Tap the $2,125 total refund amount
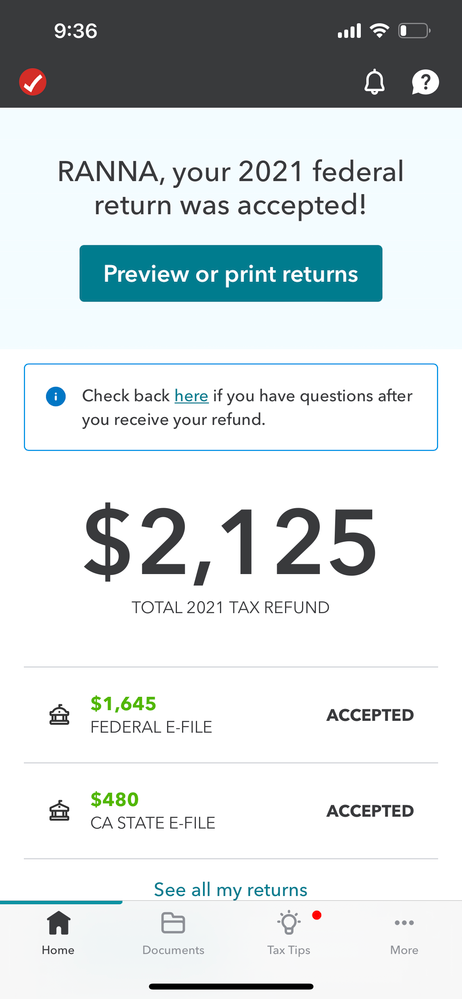462x999 pixels. click(231, 543)
